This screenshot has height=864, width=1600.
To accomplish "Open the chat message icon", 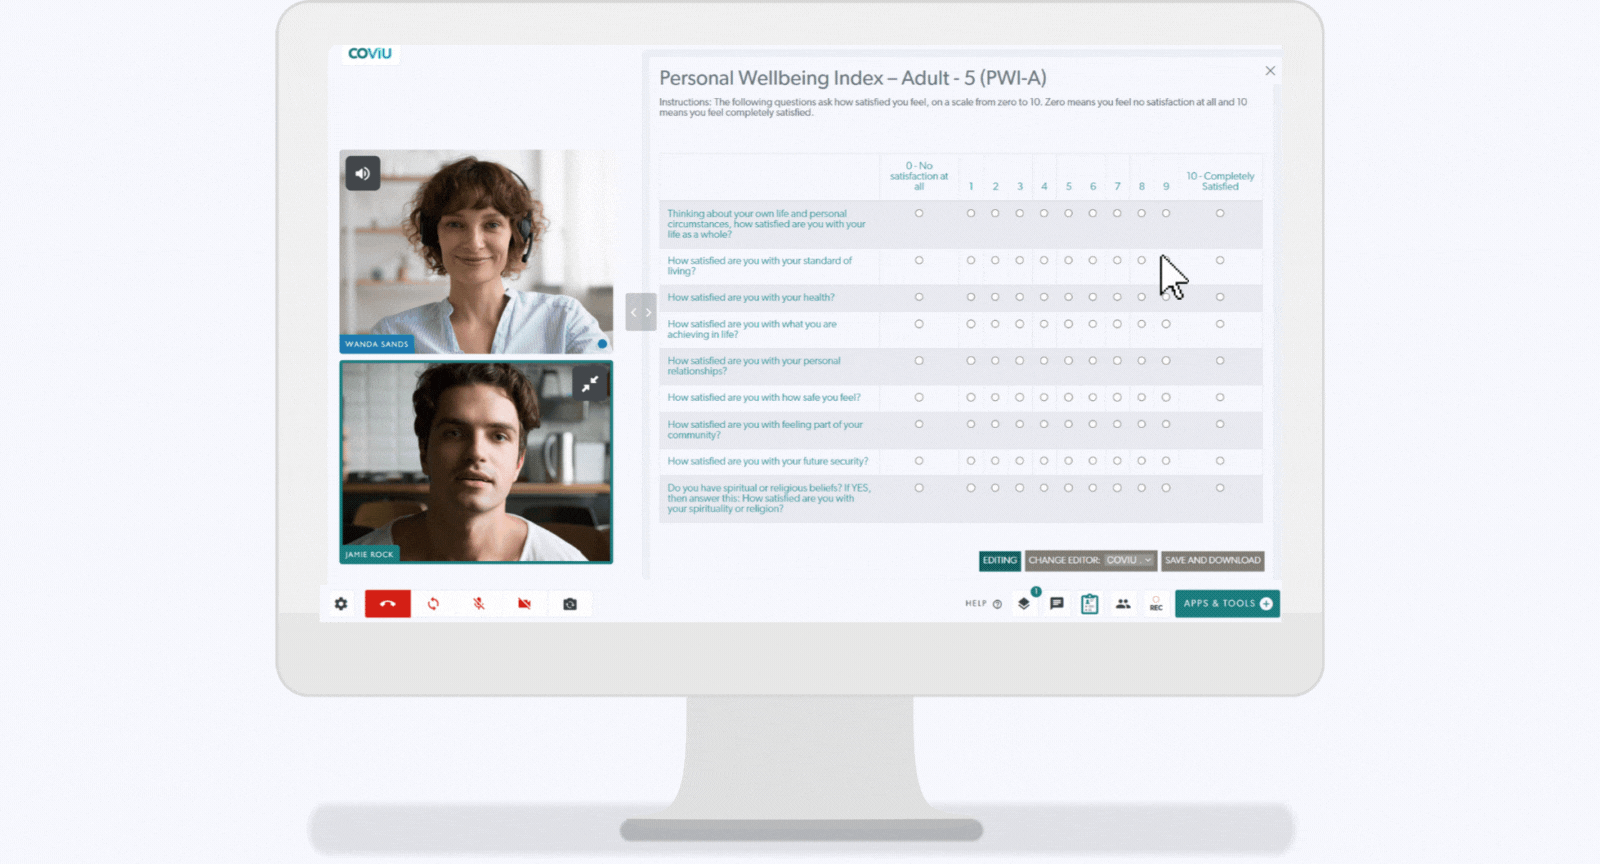I will pyautogui.click(x=1056, y=604).
